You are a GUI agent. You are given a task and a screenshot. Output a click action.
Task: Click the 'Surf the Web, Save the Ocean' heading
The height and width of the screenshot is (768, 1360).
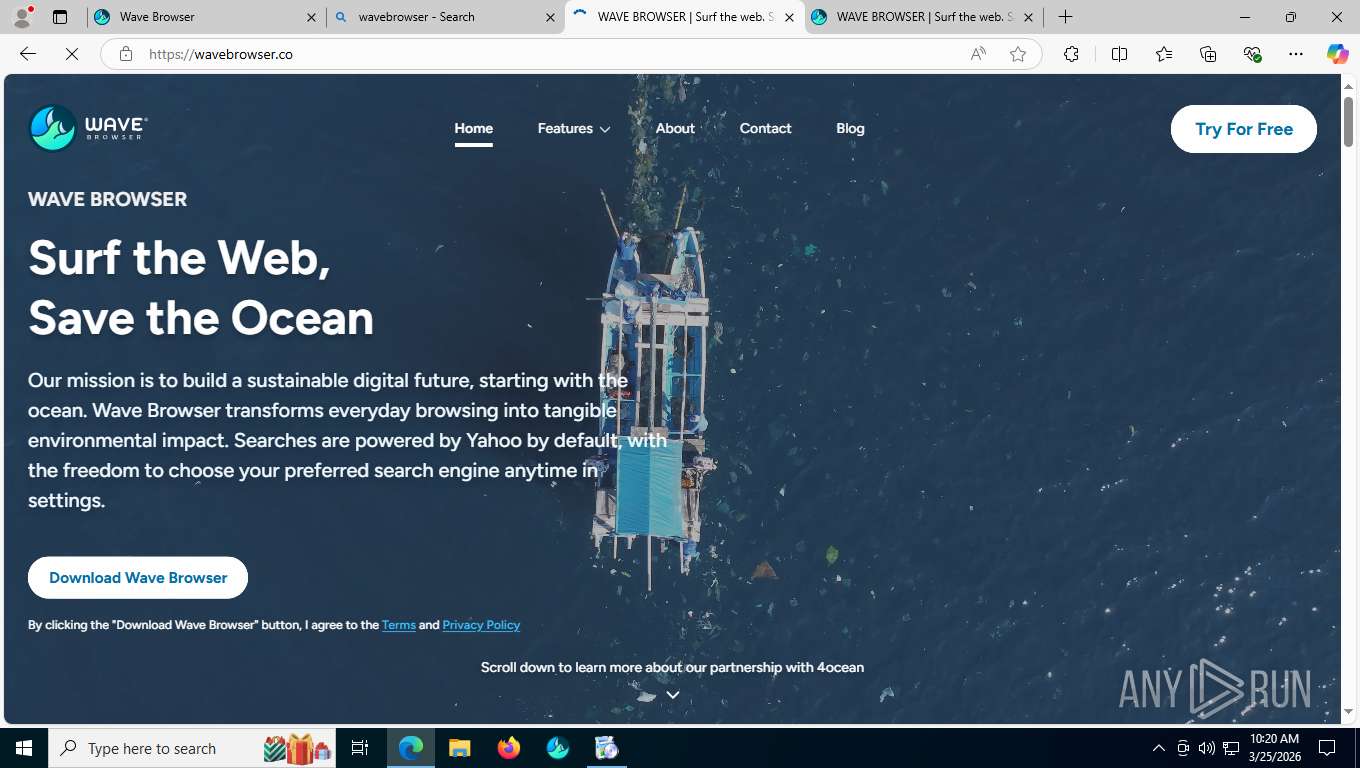point(201,287)
